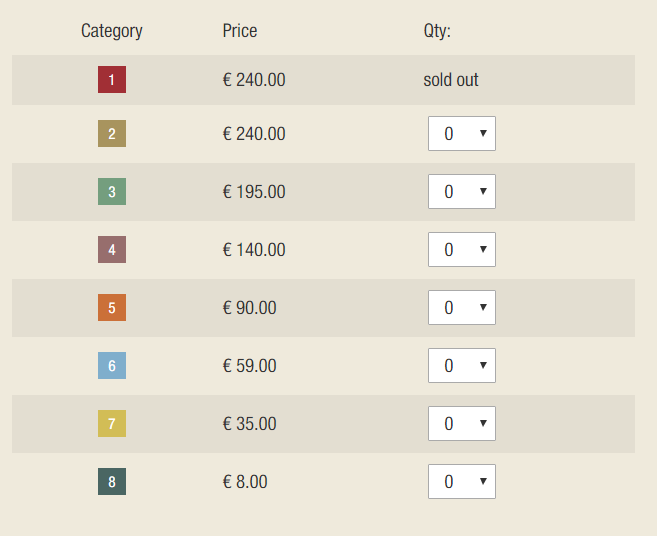Open quantity dropdown for € 59.00 tickets
The image size is (657, 536).
462,365
